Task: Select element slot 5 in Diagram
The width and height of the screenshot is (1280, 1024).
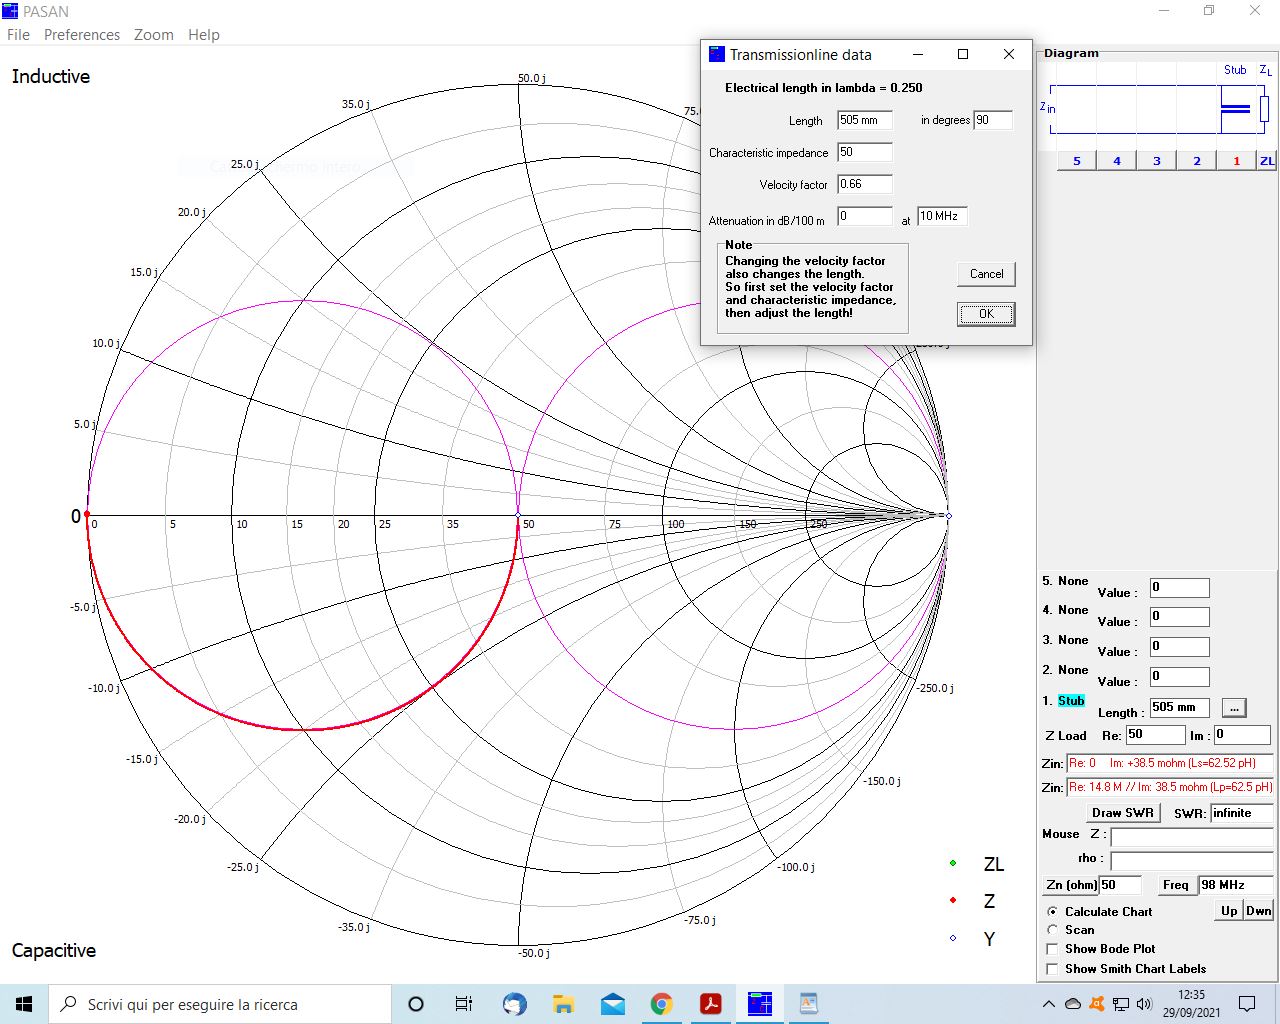Action: 1077,161
